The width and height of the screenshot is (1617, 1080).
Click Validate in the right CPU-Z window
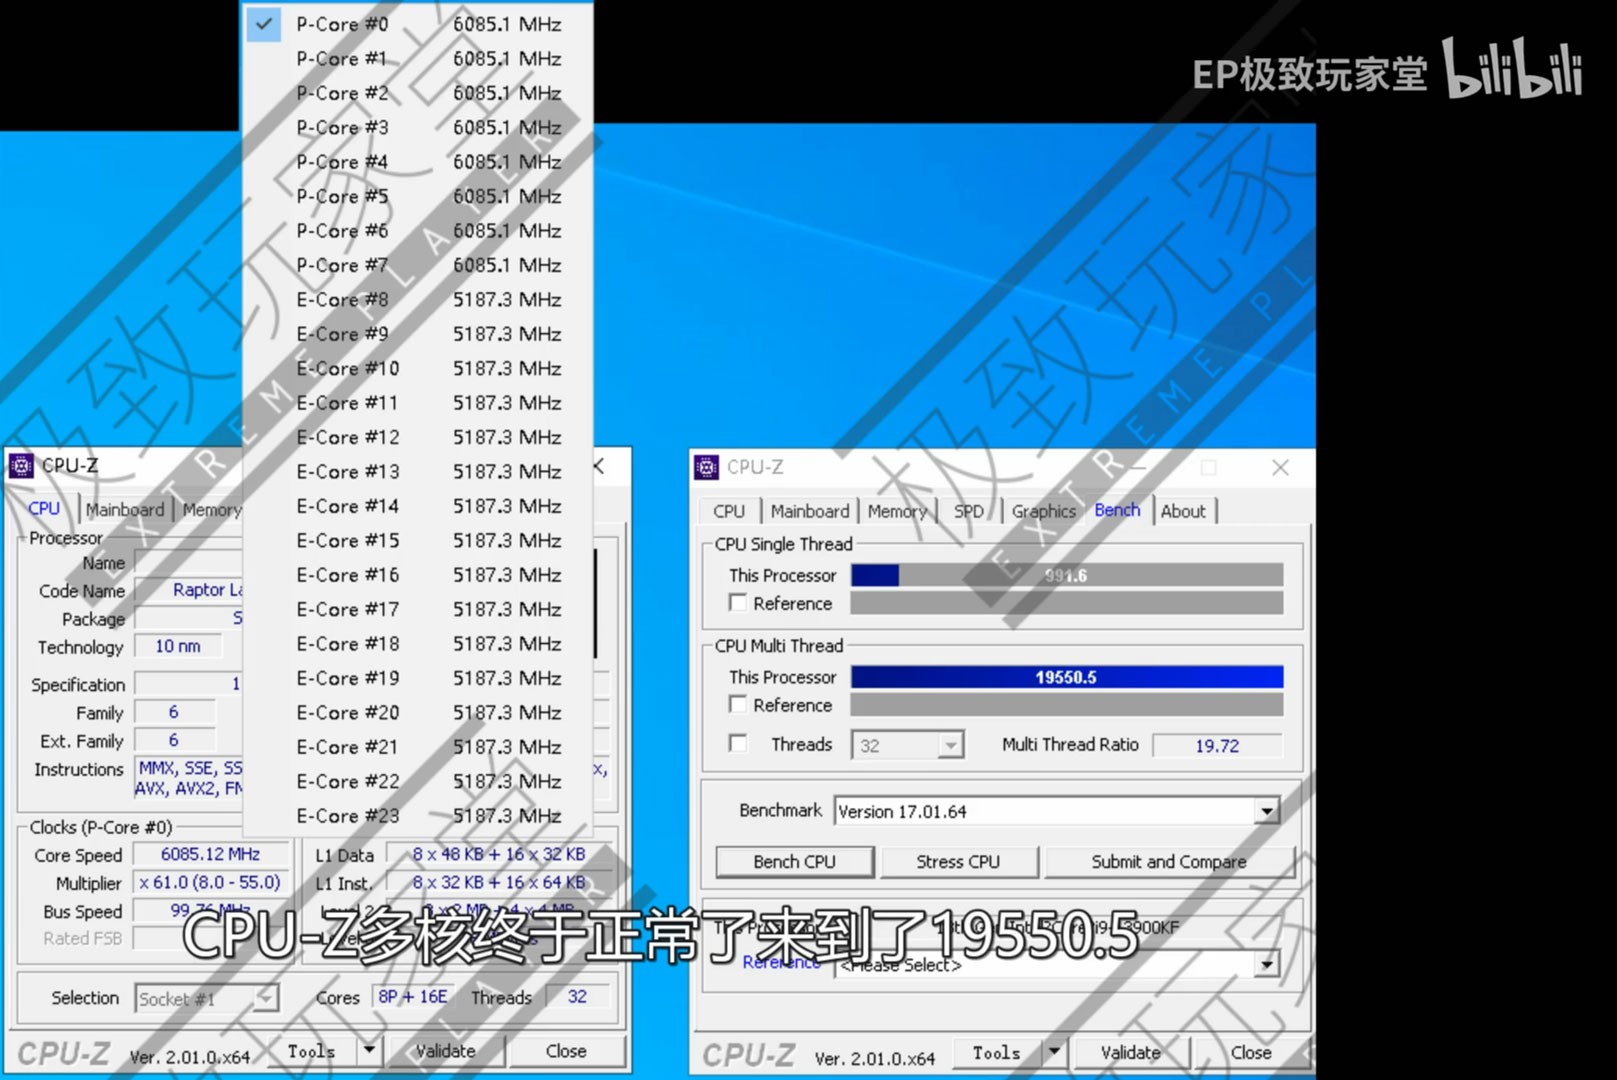(1130, 1052)
